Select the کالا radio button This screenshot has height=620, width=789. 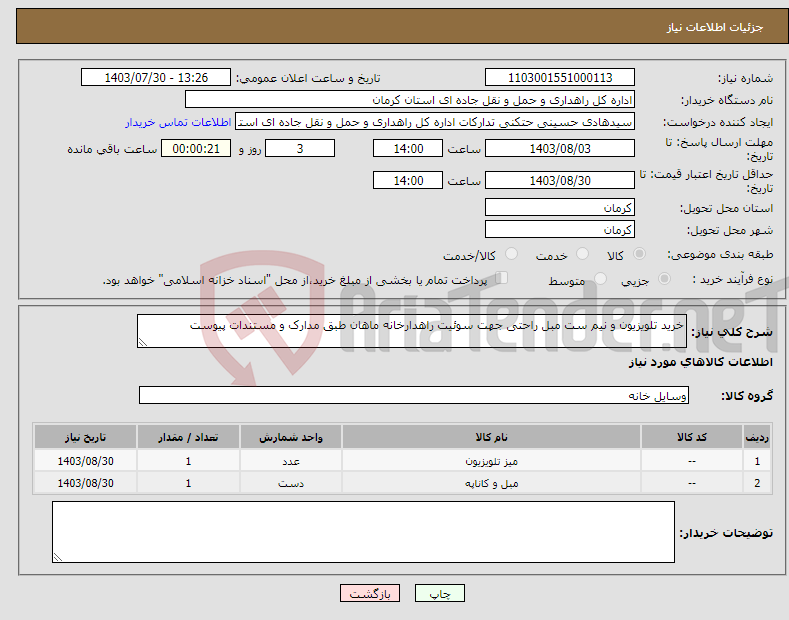[x=639, y=254]
